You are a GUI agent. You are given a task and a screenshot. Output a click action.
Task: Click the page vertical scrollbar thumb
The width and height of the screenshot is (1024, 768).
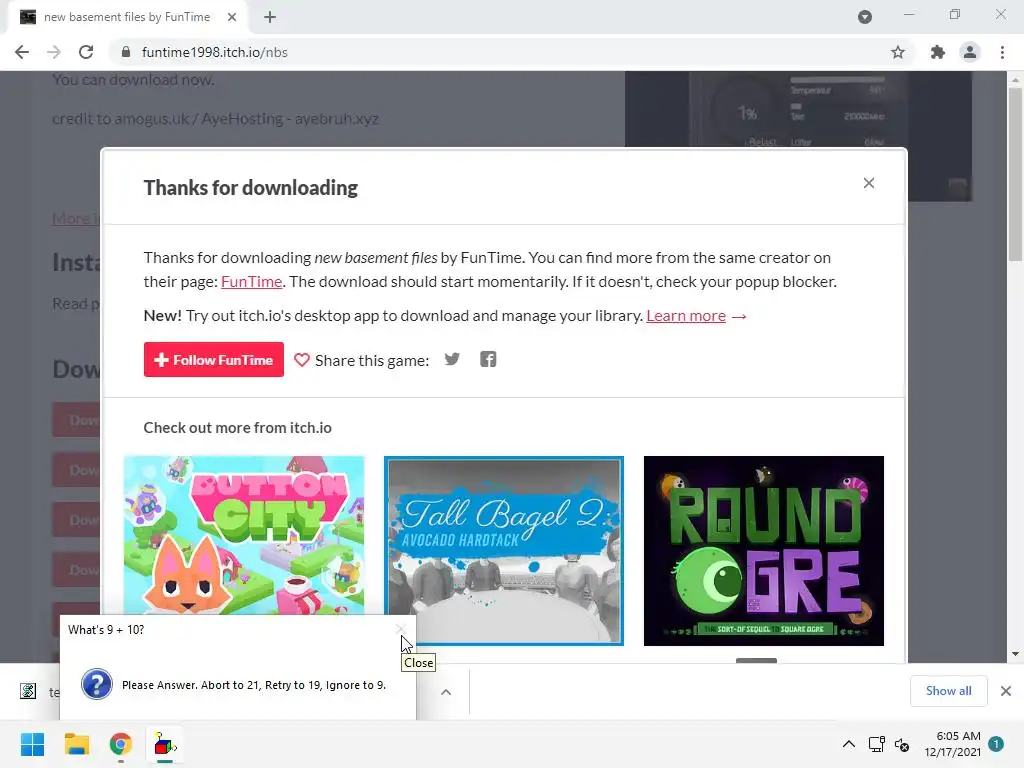(x=1015, y=174)
